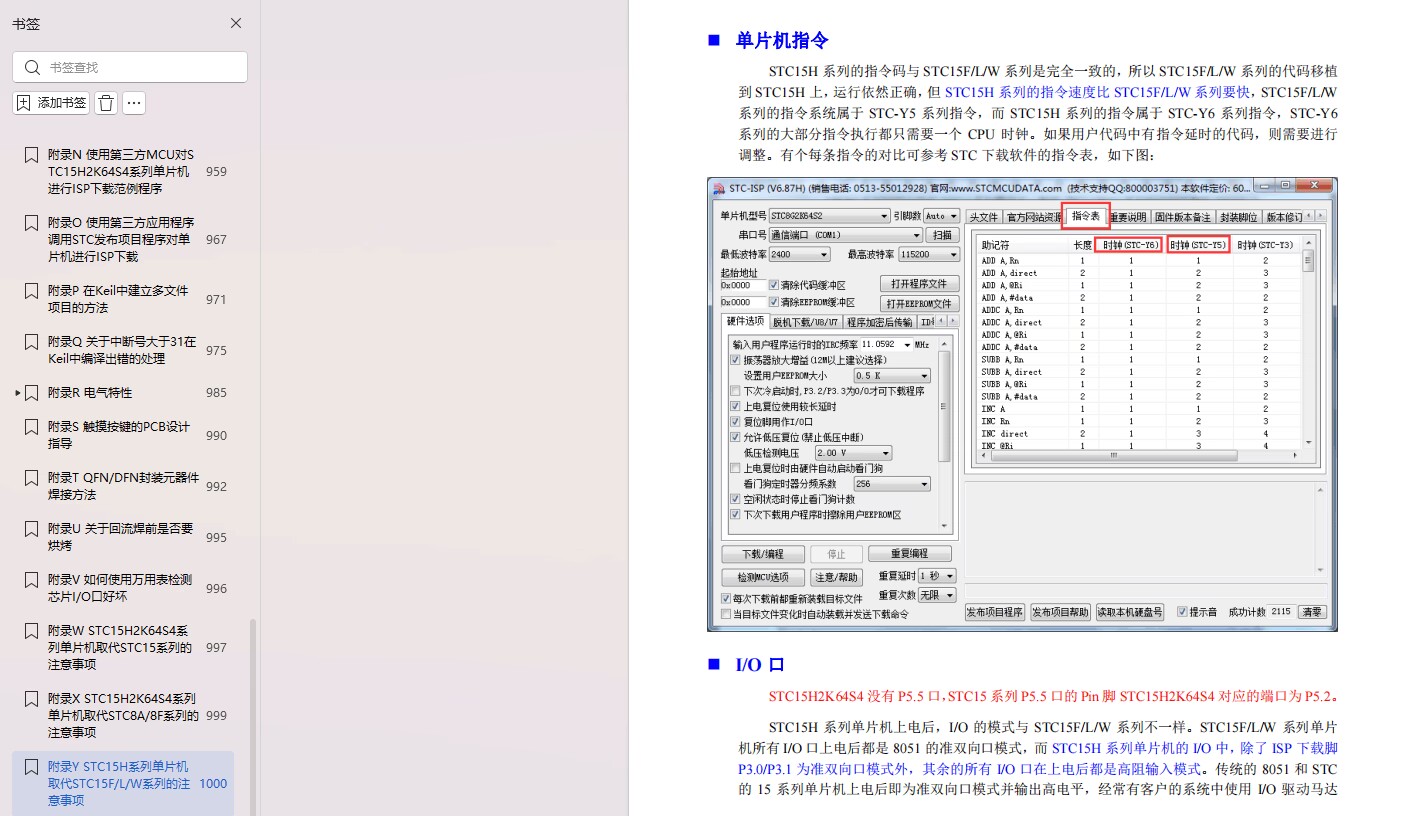Image resolution: width=1423 pixels, height=816 pixels.
Task: Click the magnifier icon in bookmark search
Action: [32, 67]
